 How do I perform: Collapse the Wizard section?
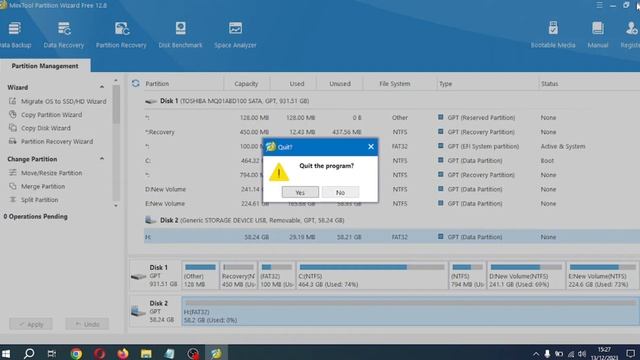pyautogui.click(x=102, y=87)
